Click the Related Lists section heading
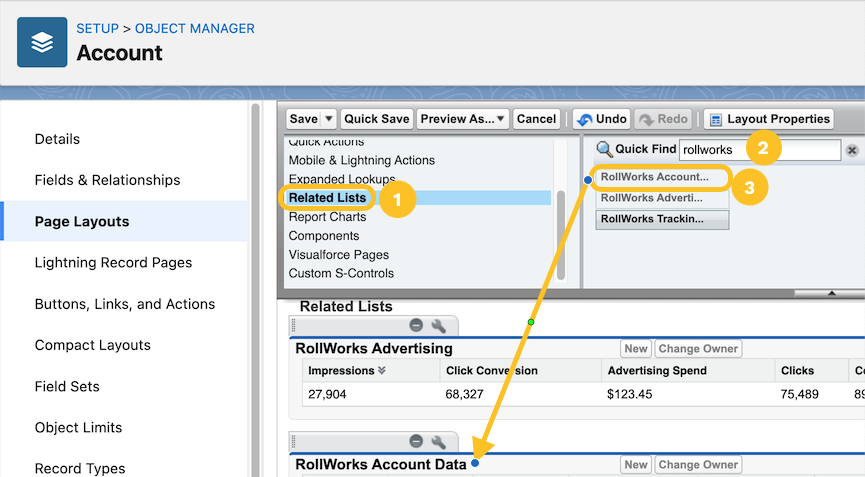 pyautogui.click(x=346, y=307)
